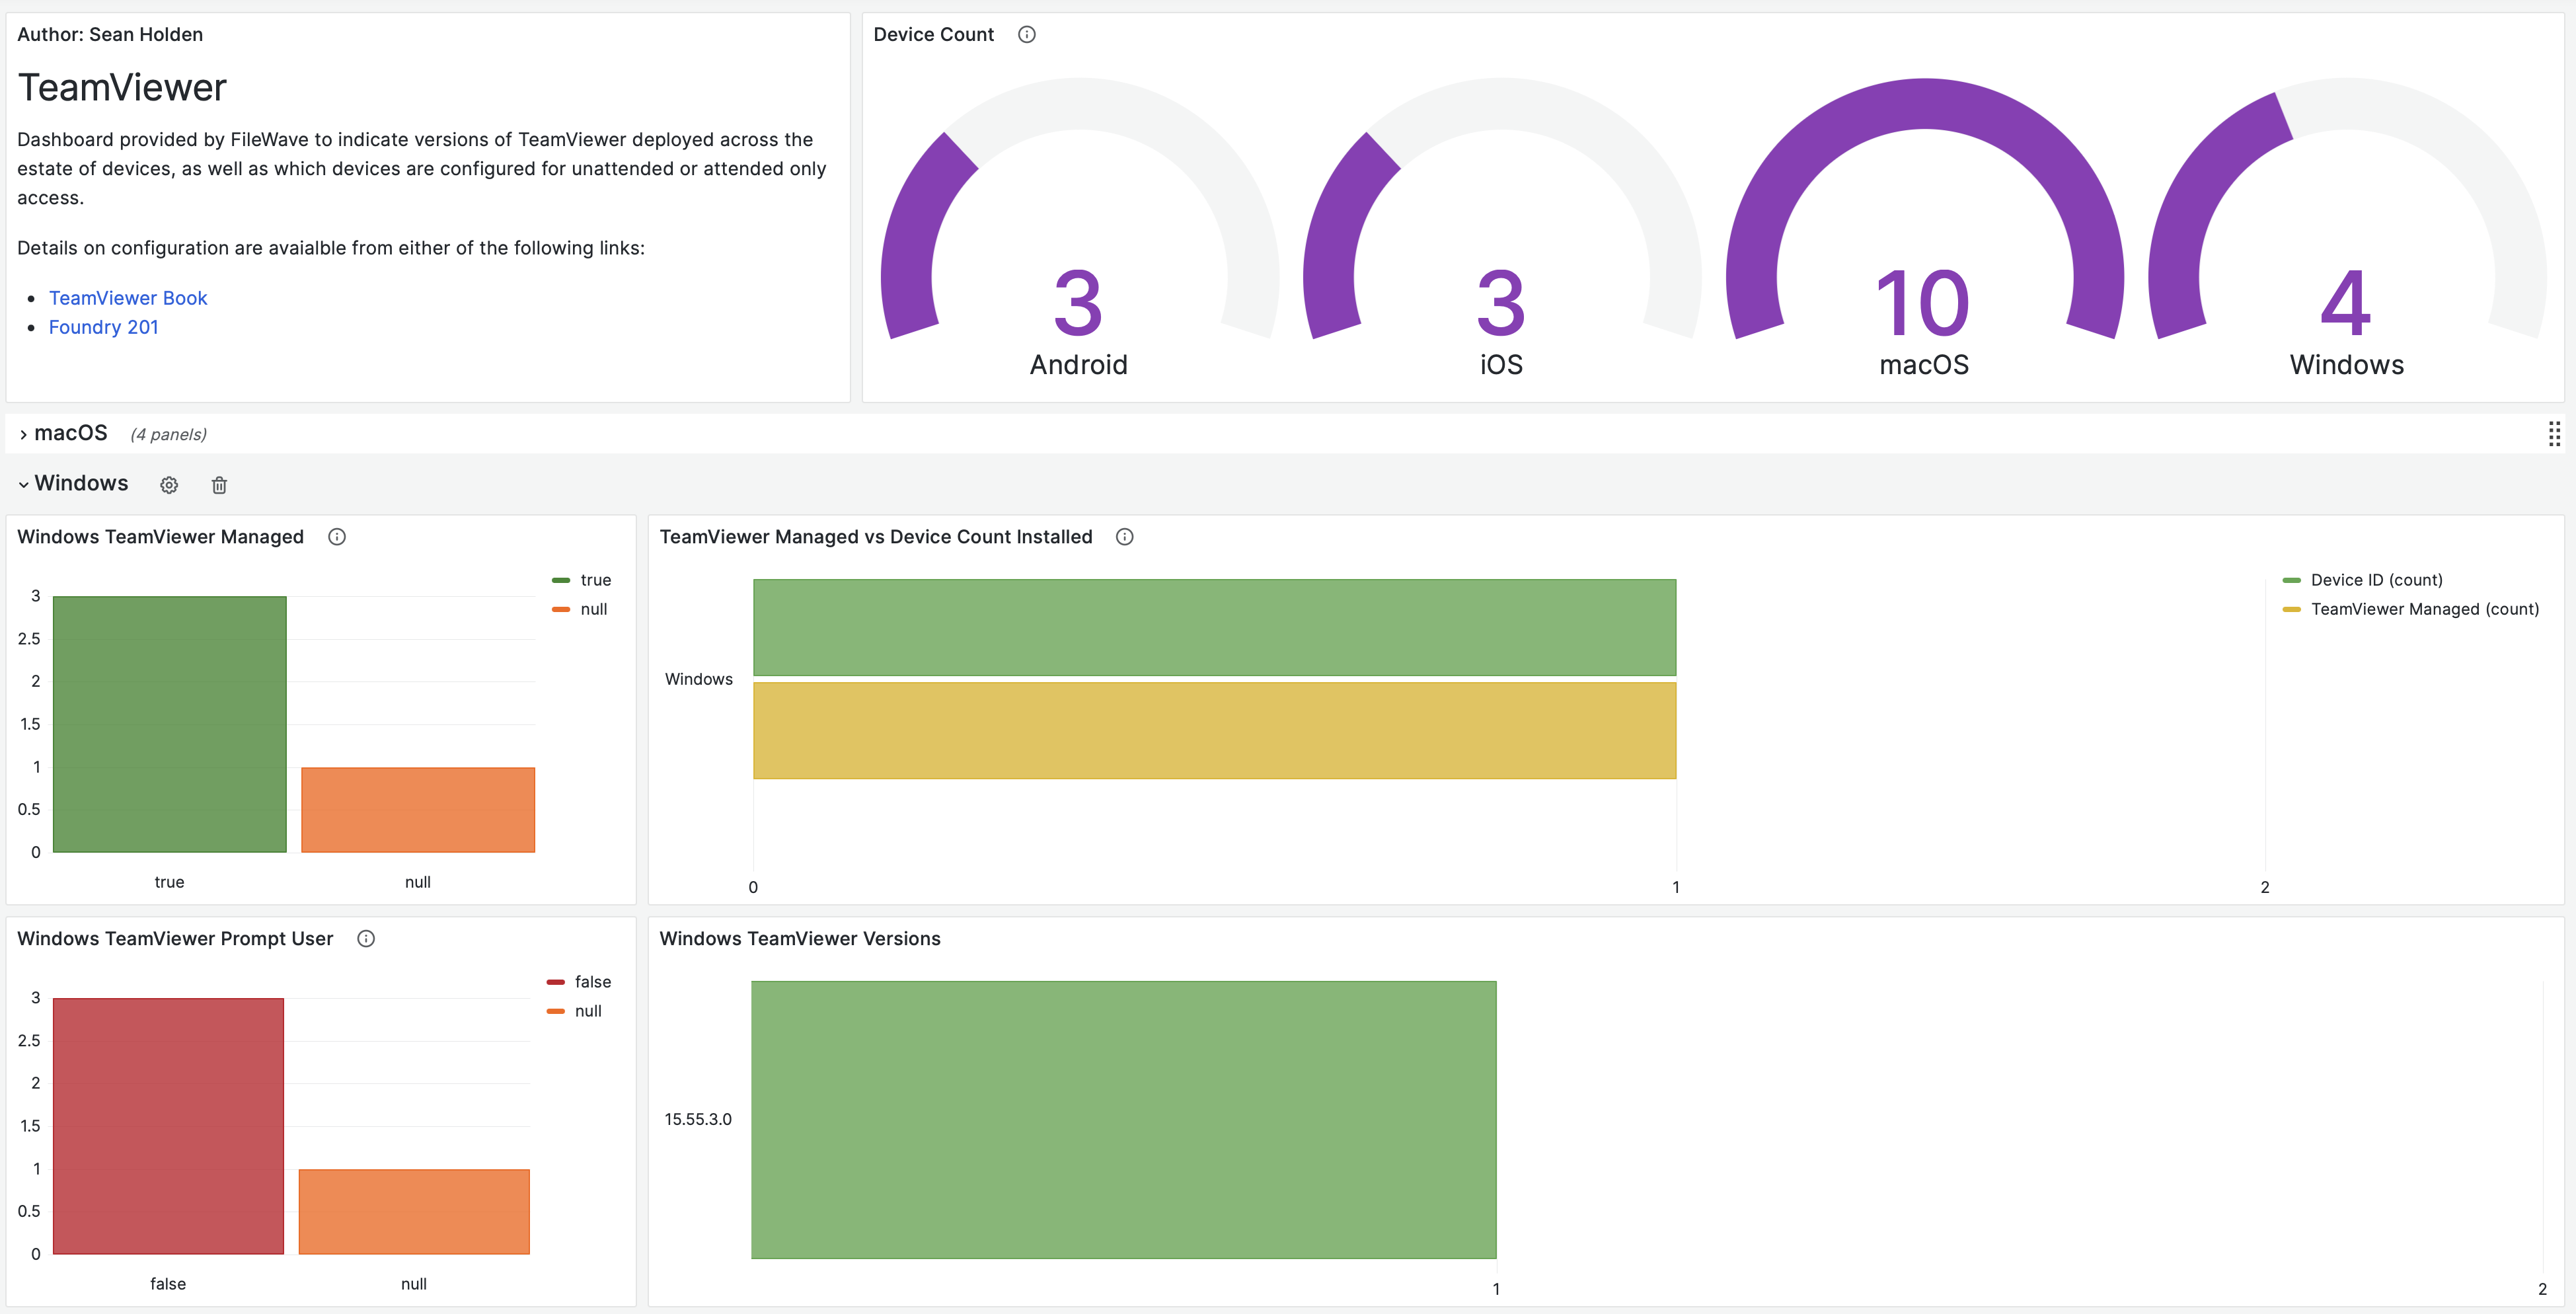Show info for Windows TeamViewer Managed panel
Screen dimensions: 2576x1314
point(337,537)
